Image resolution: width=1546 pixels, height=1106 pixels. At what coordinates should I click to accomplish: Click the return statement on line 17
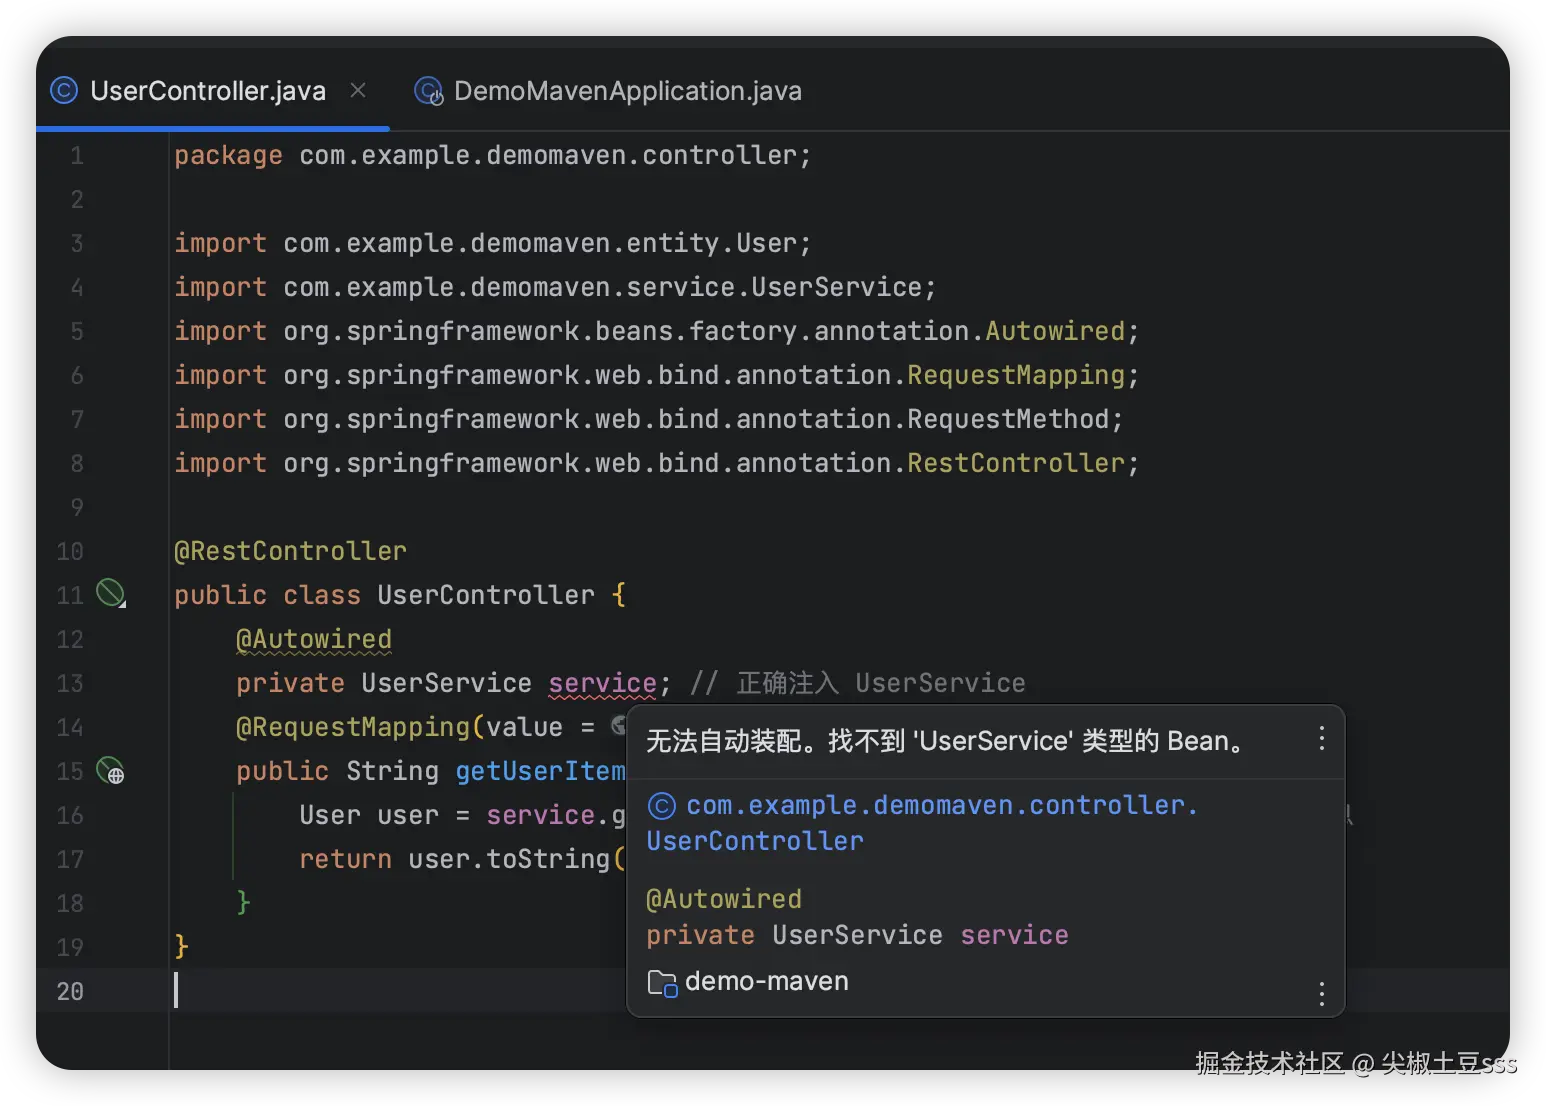click(462, 859)
